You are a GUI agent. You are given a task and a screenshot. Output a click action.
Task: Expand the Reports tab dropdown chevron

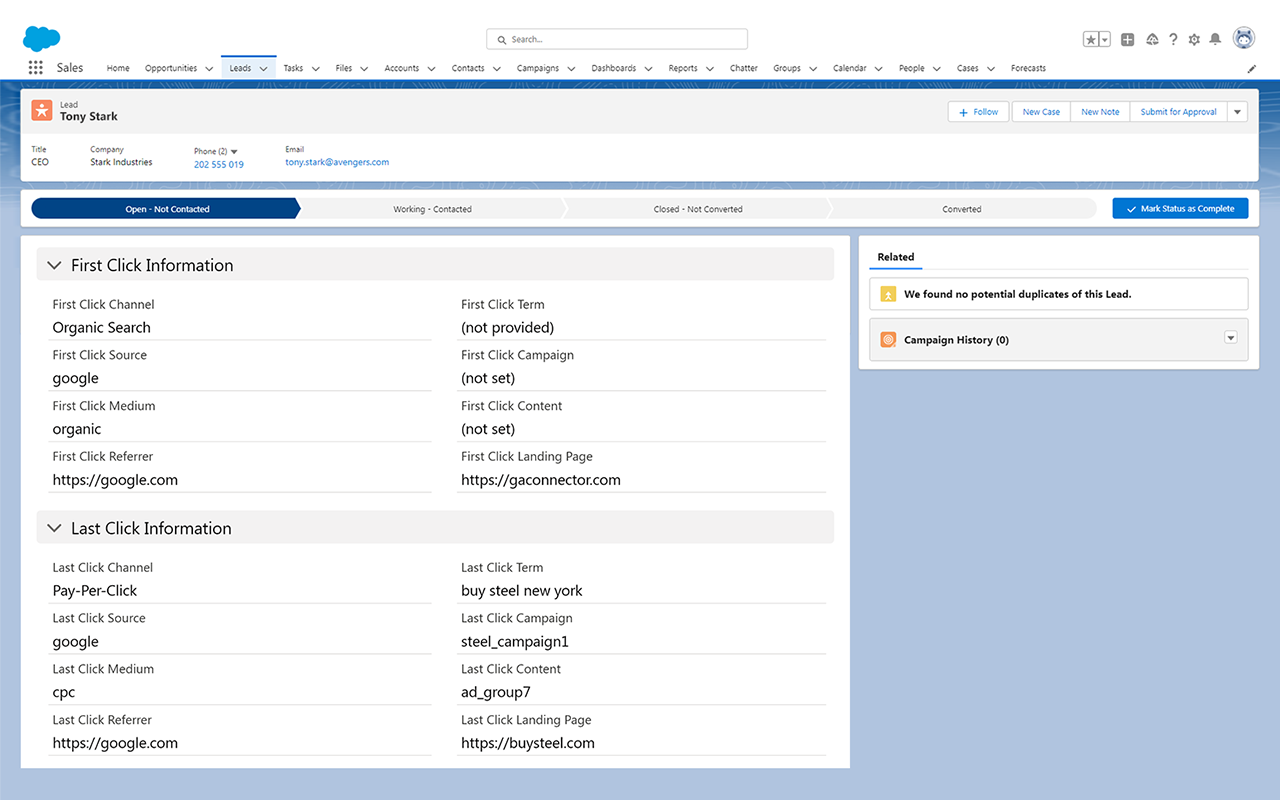coord(709,69)
